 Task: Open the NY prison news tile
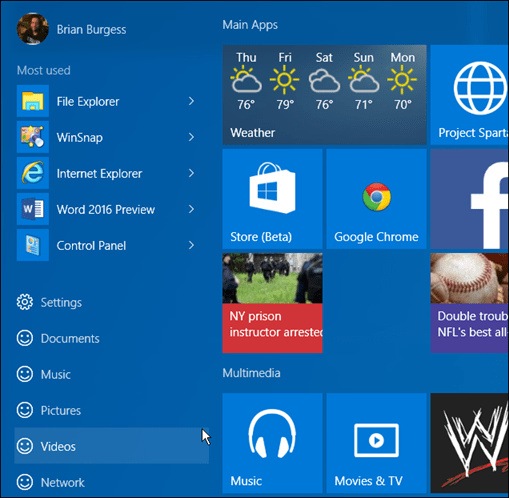[272, 303]
